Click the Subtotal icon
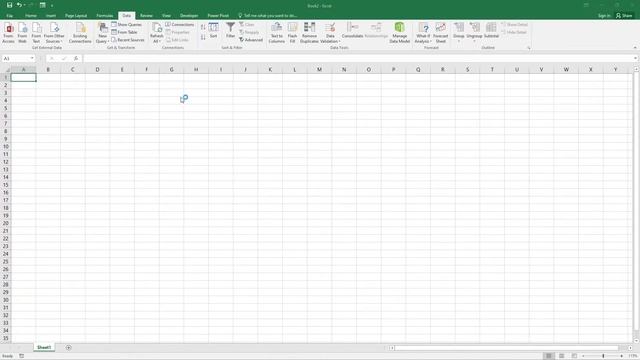The width and height of the screenshot is (640, 360). (x=491, y=31)
